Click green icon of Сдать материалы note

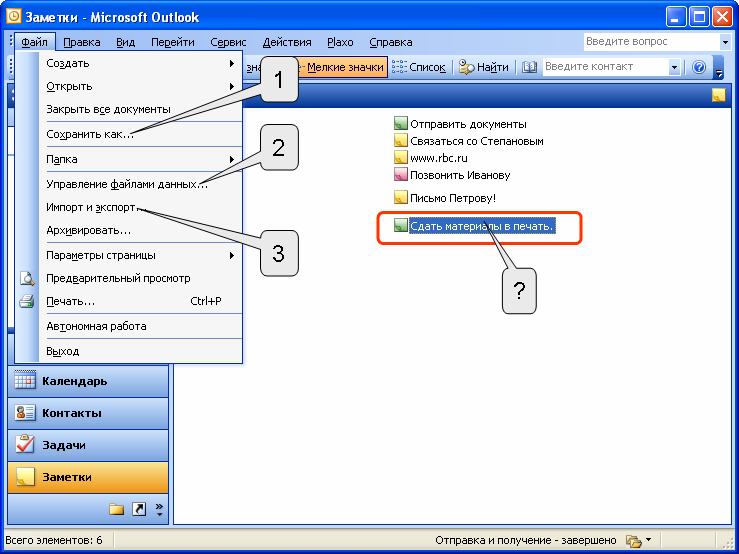point(401,225)
